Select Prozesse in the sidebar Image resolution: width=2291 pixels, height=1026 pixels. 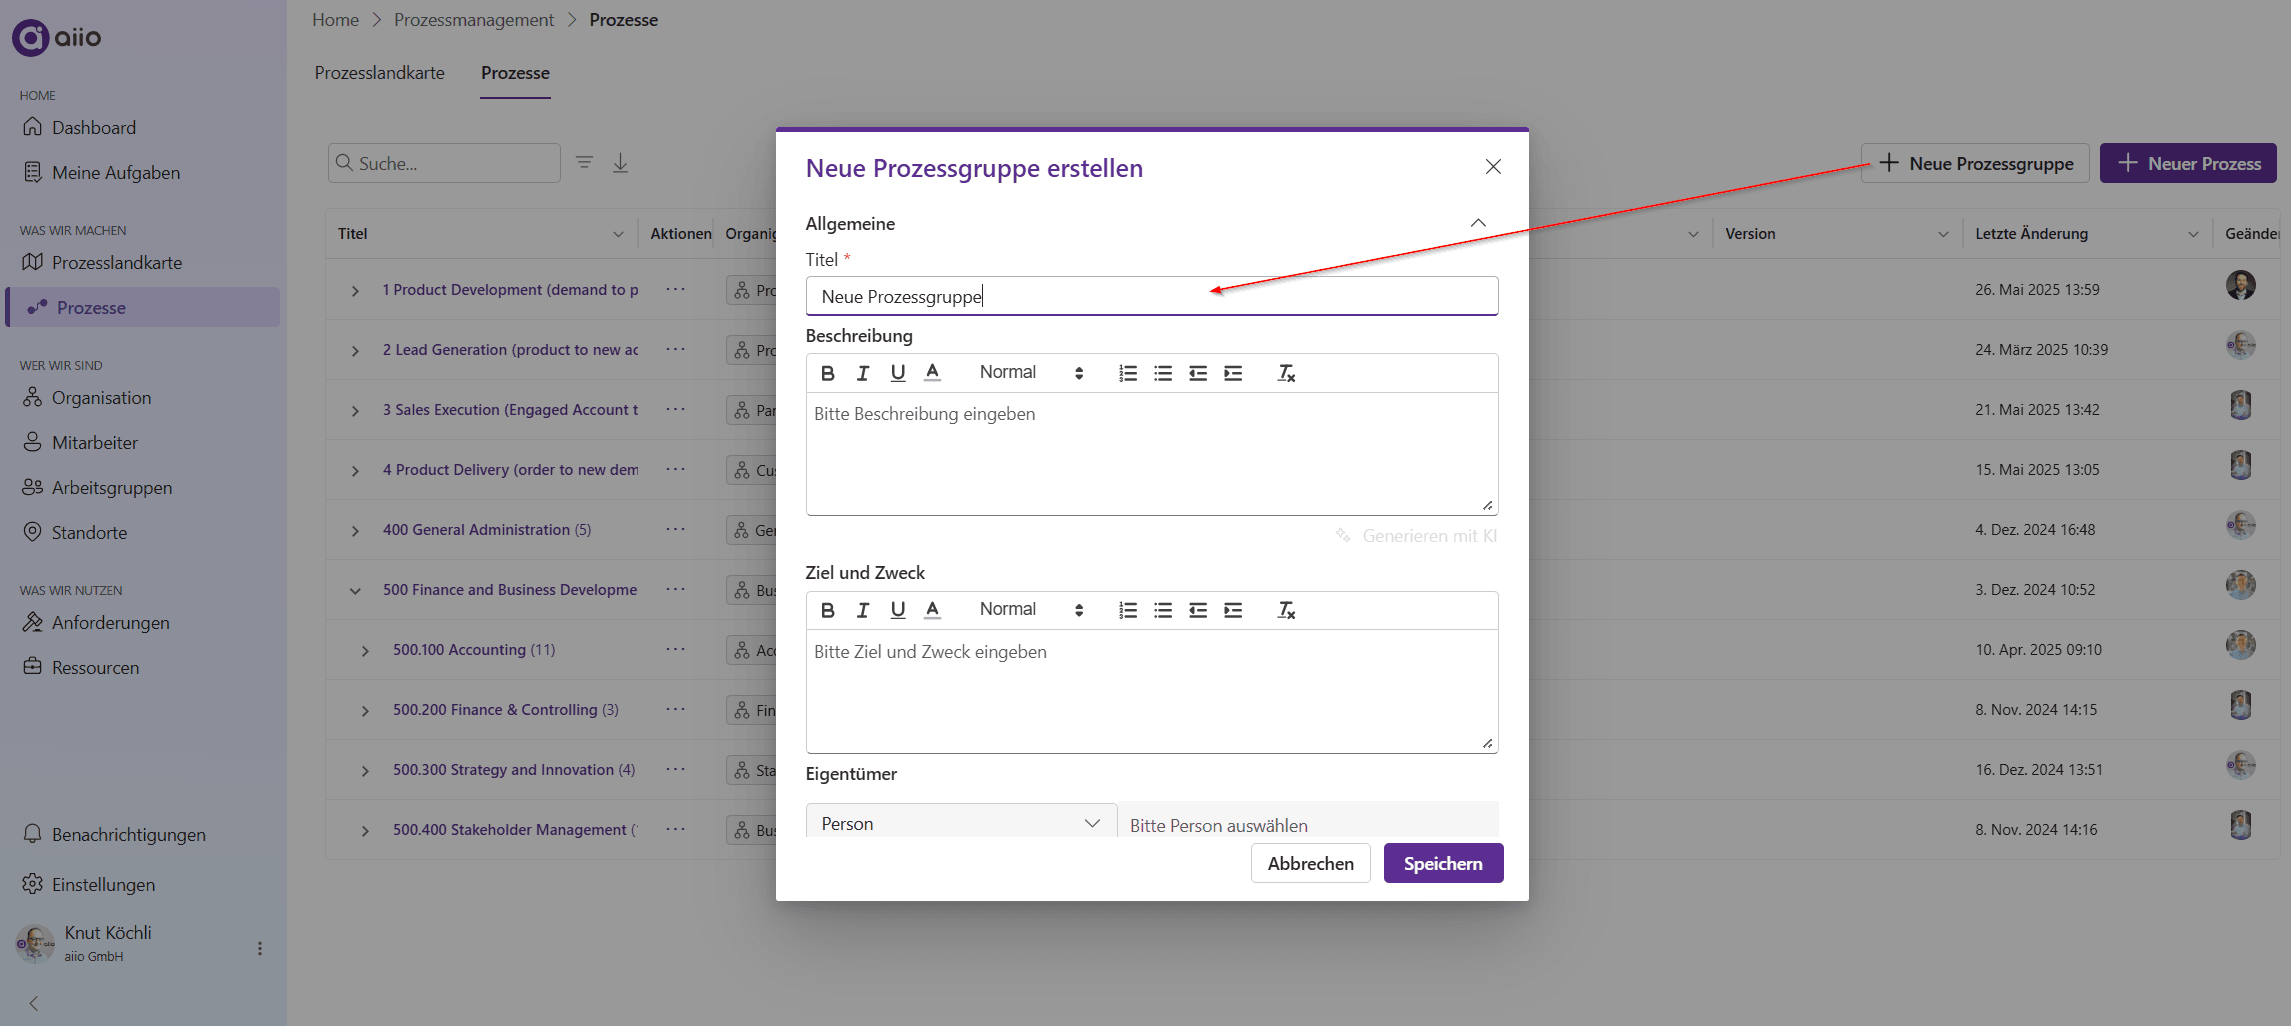tap(142, 307)
